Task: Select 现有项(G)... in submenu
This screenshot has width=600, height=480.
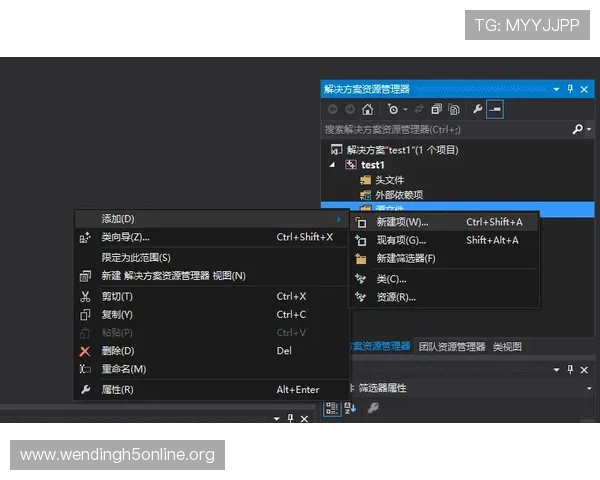Action: (444, 240)
